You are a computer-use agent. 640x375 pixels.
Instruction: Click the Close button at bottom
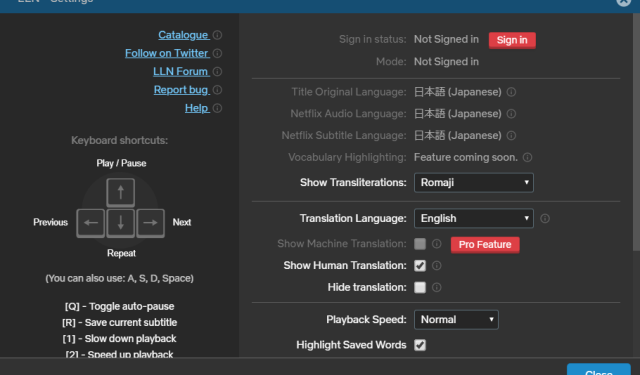tap(598, 370)
